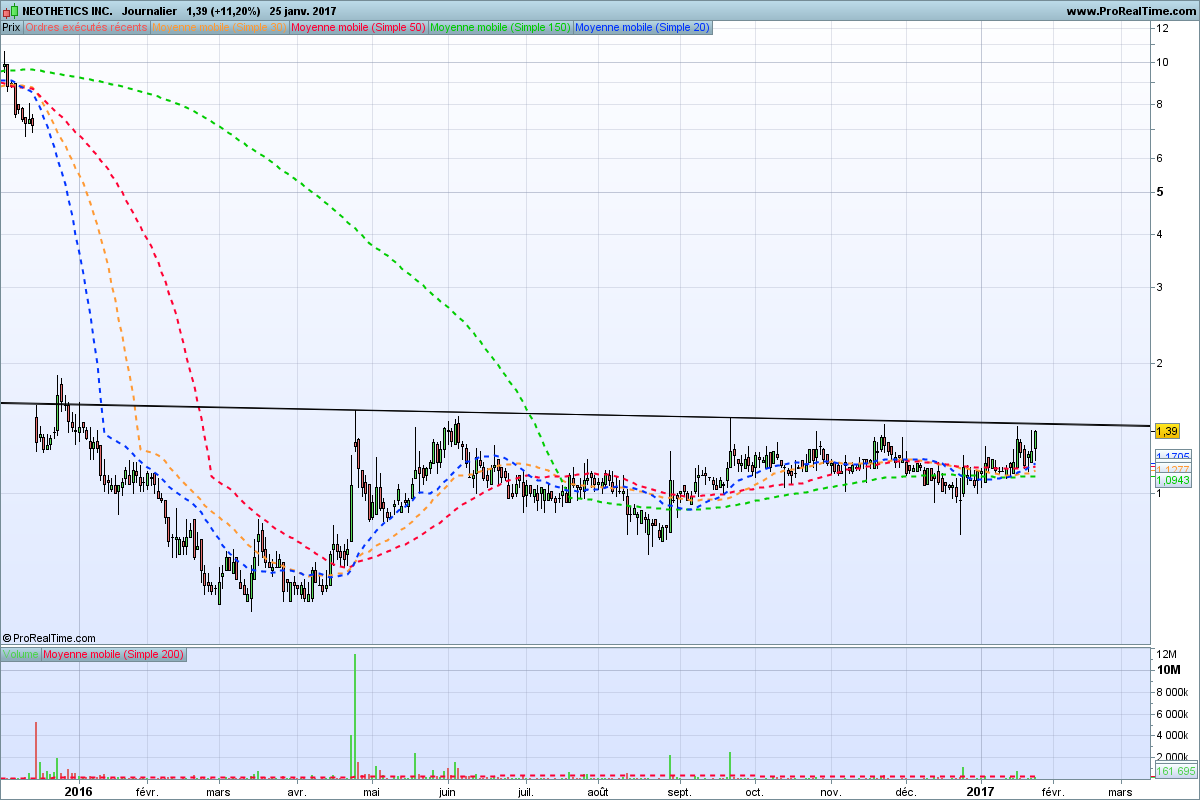Click the Journalier timeframe in the title
Image resolution: width=1200 pixels, height=800 pixels.
point(149,11)
